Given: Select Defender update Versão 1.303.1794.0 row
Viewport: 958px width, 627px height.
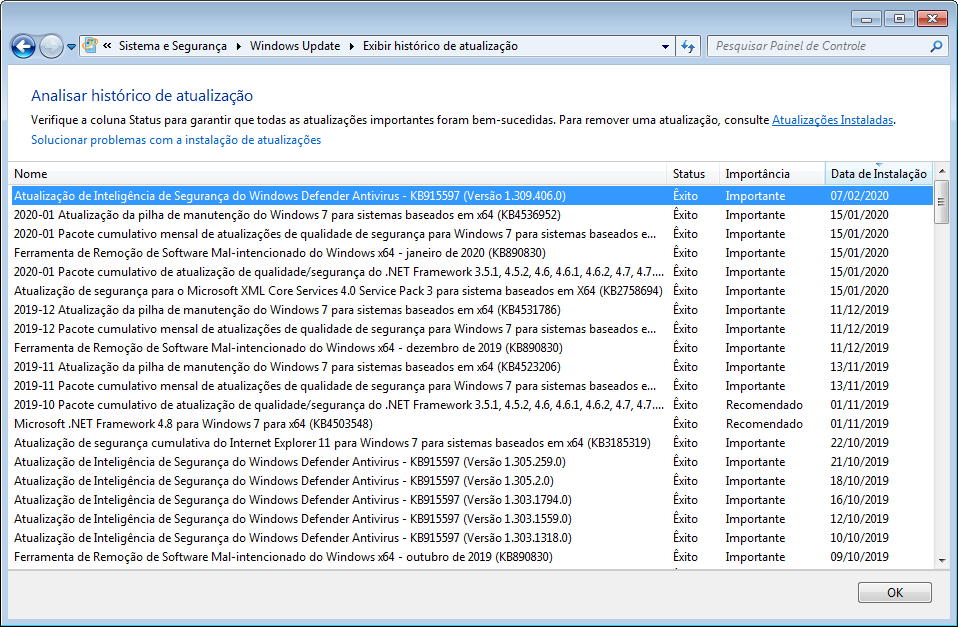Looking at the screenshot, I should pyautogui.click(x=472, y=499).
